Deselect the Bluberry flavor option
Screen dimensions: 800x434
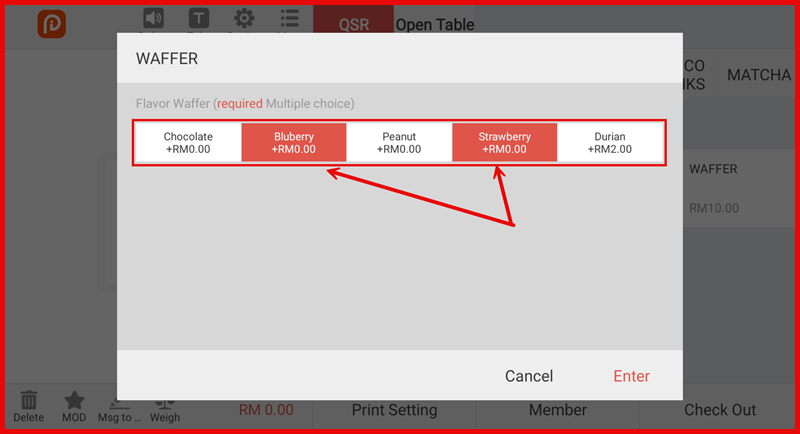(294, 143)
